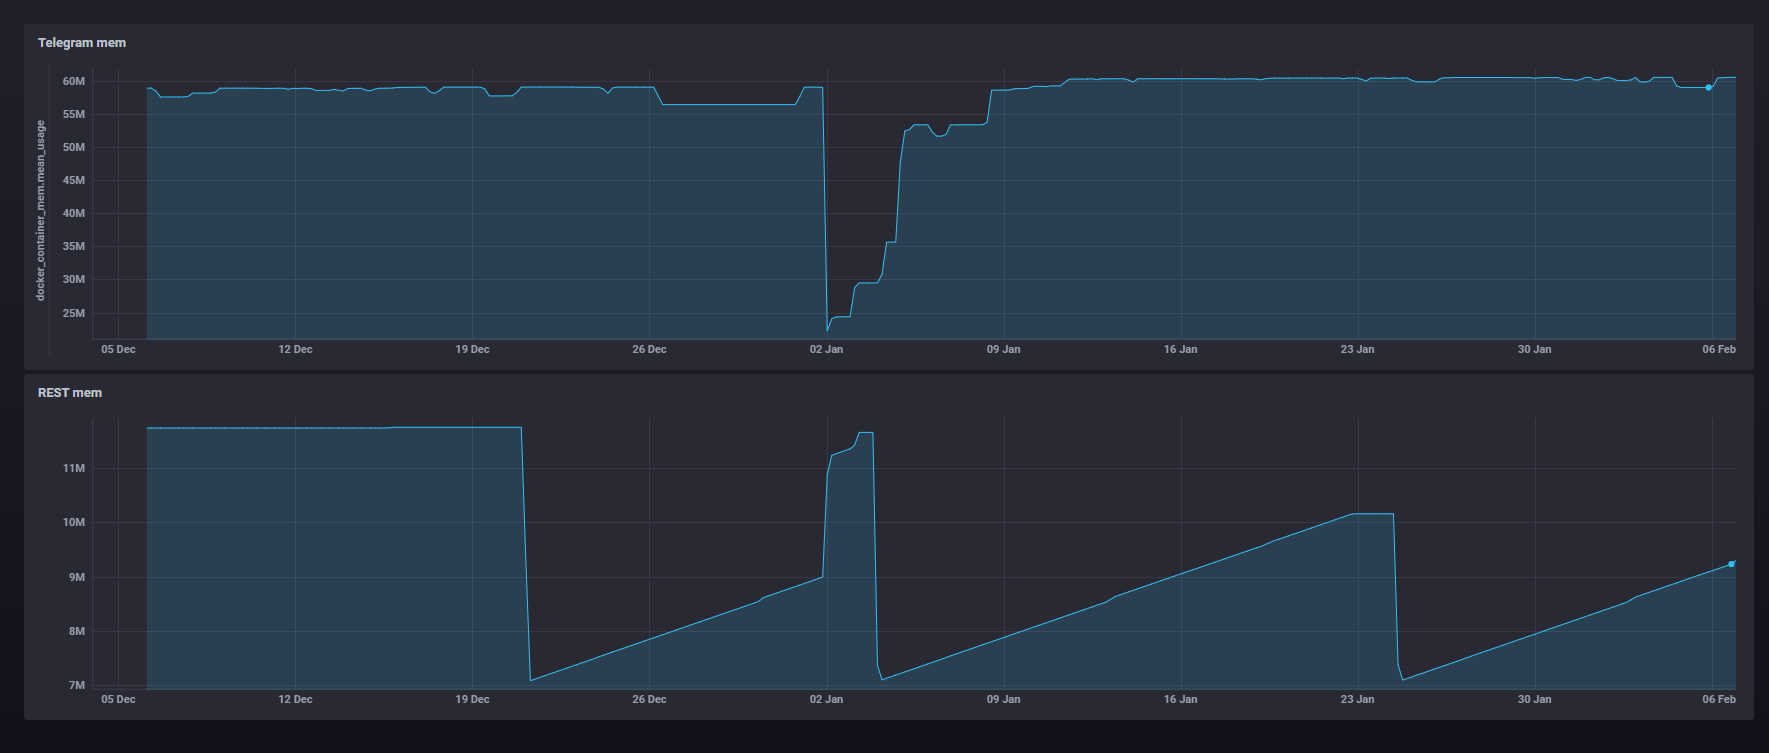1769x753 pixels.
Task: Pick 16 Jan on REST mem time axis
Action: point(1180,699)
